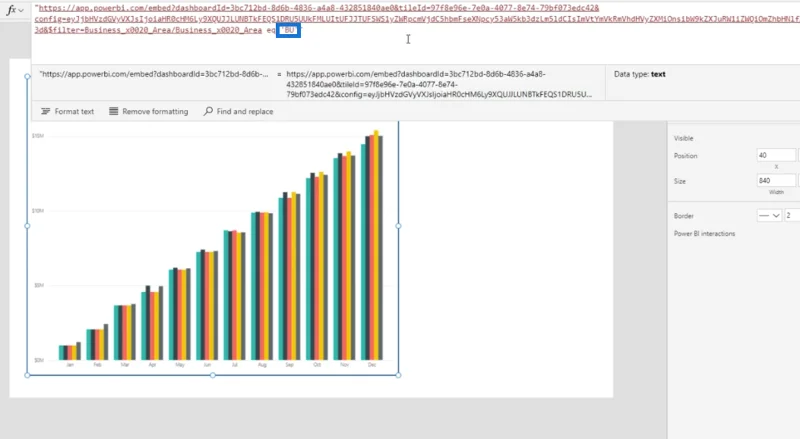Open the Border style dropdown
This screenshot has height=439, width=800.
pyautogui.click(x=769, y=215)
